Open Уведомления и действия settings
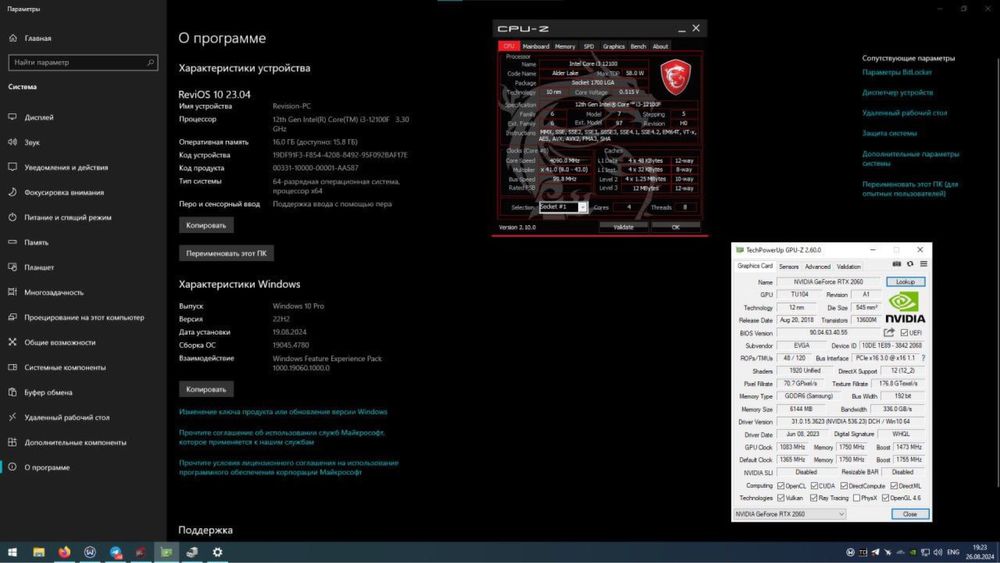 (x=66, y=167)
